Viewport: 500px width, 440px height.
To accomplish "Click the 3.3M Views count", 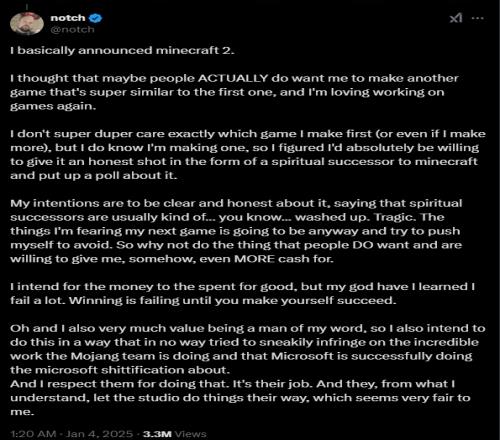I will (175, 434).
